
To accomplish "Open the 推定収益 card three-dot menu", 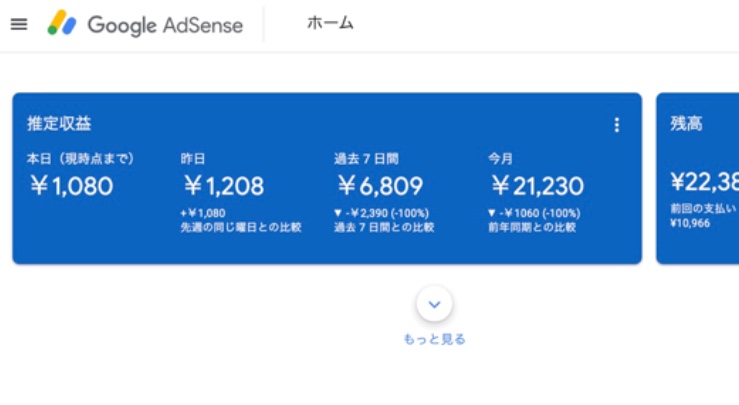I will 616,125.
